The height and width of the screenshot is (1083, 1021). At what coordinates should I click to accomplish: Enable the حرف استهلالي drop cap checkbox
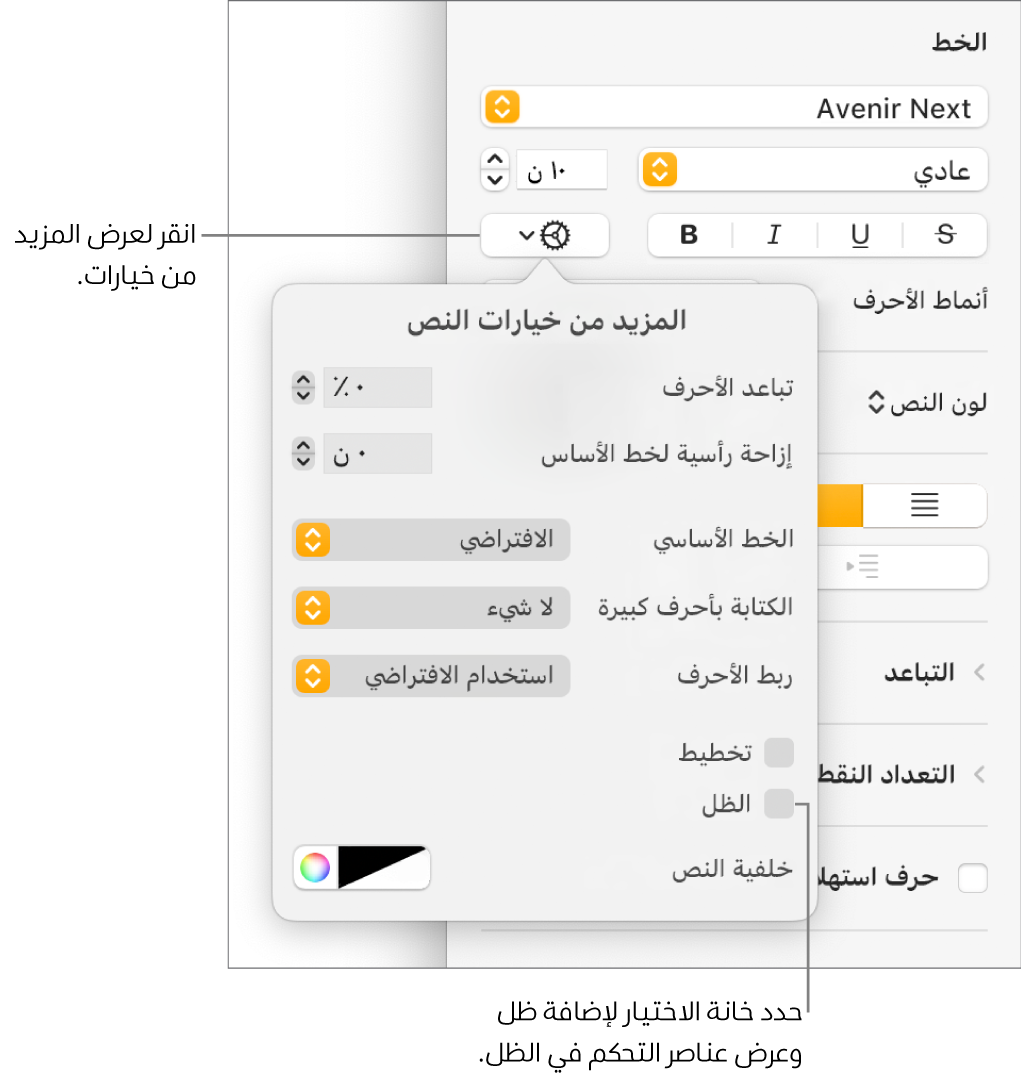pyautogui.click(x=973, y=878)
